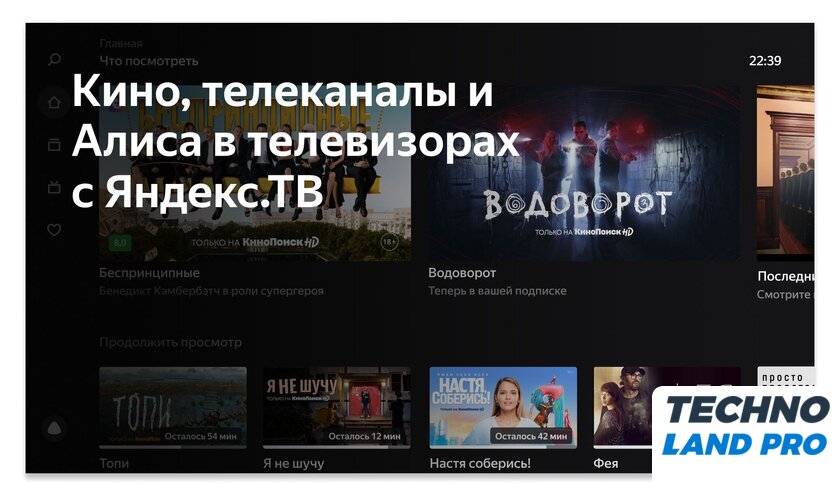840x504 pixels.
Task: Click the Techno Land Pro logo
Action: [x=746, y=427]
